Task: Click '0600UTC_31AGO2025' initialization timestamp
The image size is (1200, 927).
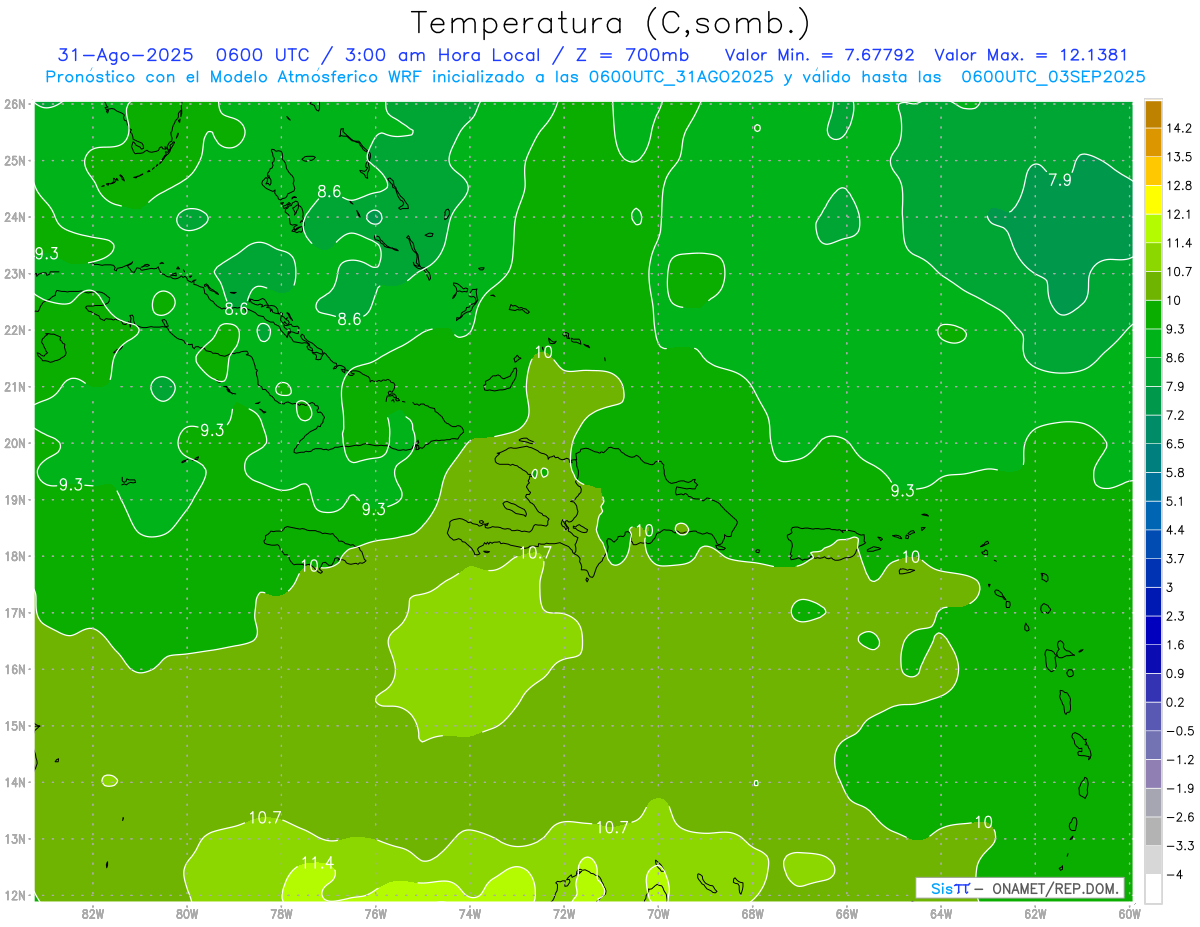Action: coord(681,77)
